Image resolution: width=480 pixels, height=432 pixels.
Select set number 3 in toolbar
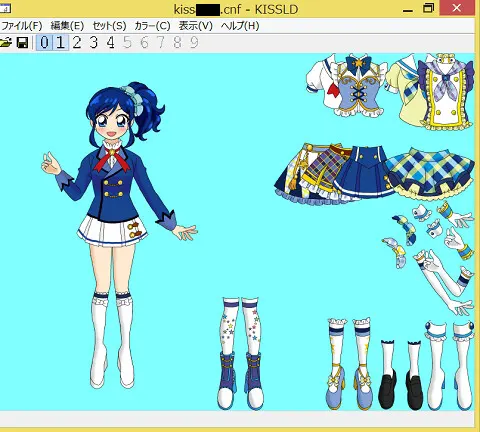pos(94,43)
